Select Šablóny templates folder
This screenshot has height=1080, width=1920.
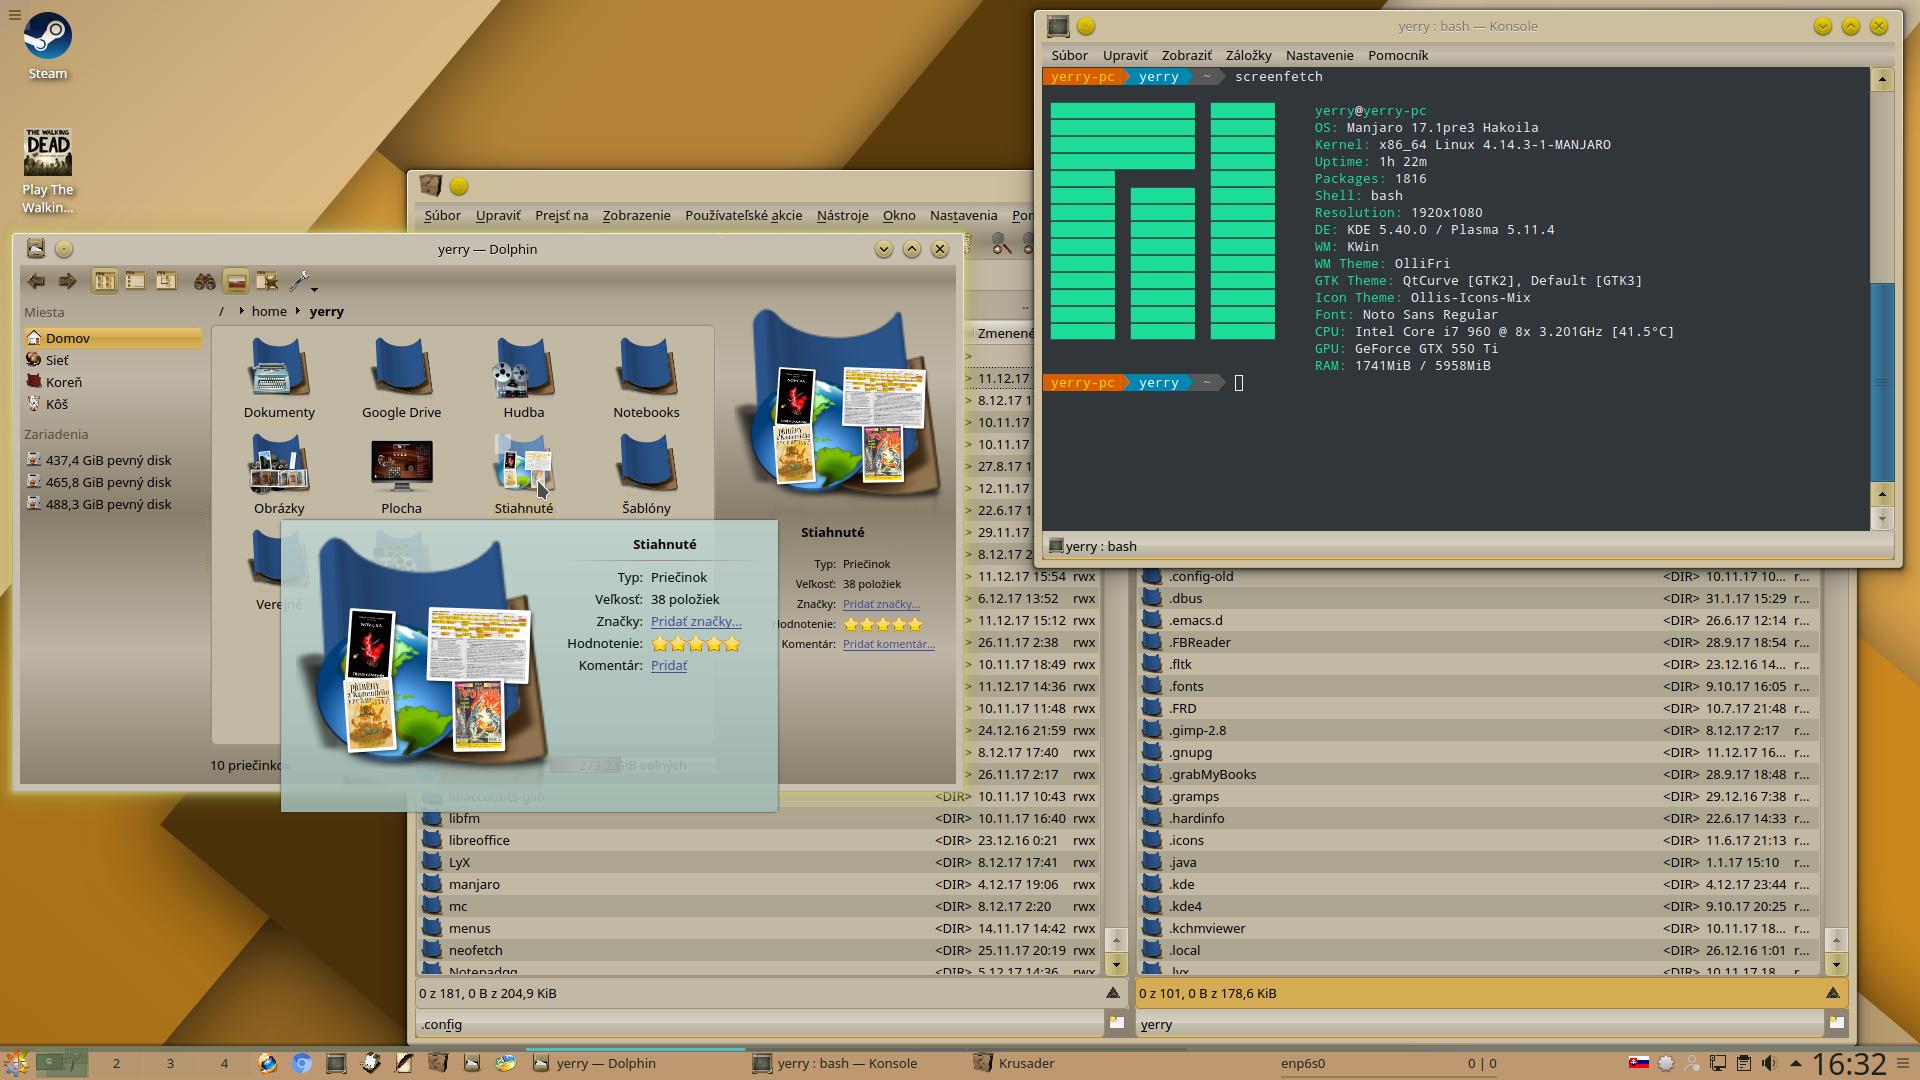646,472
